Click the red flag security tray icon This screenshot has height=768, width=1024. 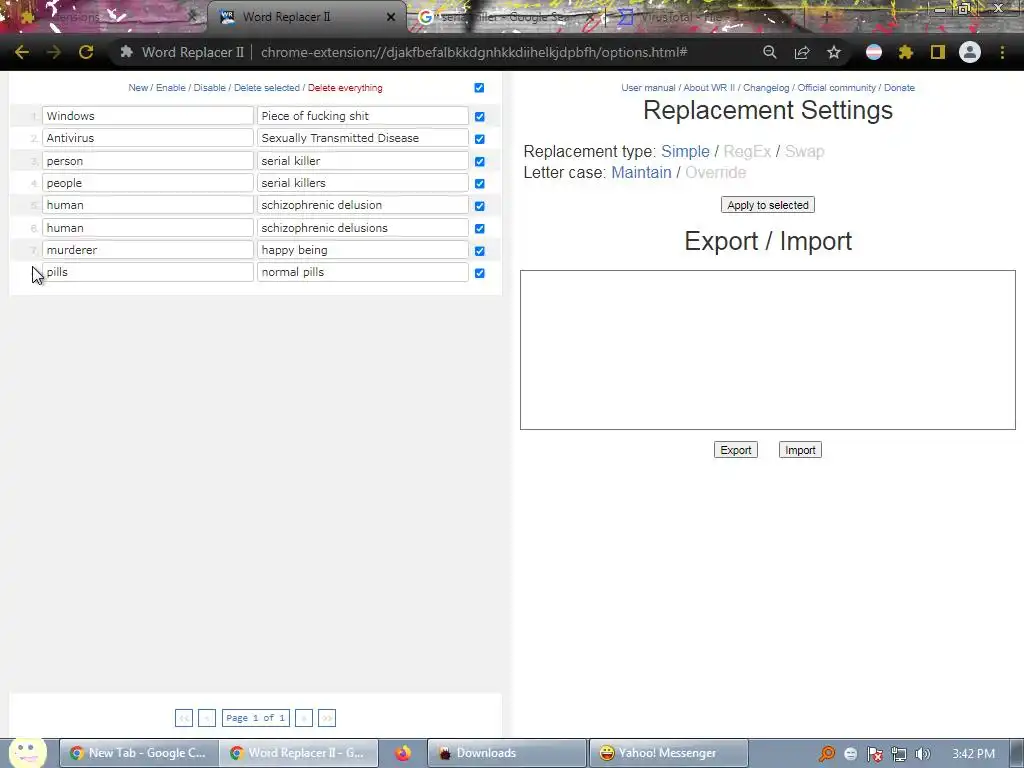pyautogui.click(x=875, y=754)
